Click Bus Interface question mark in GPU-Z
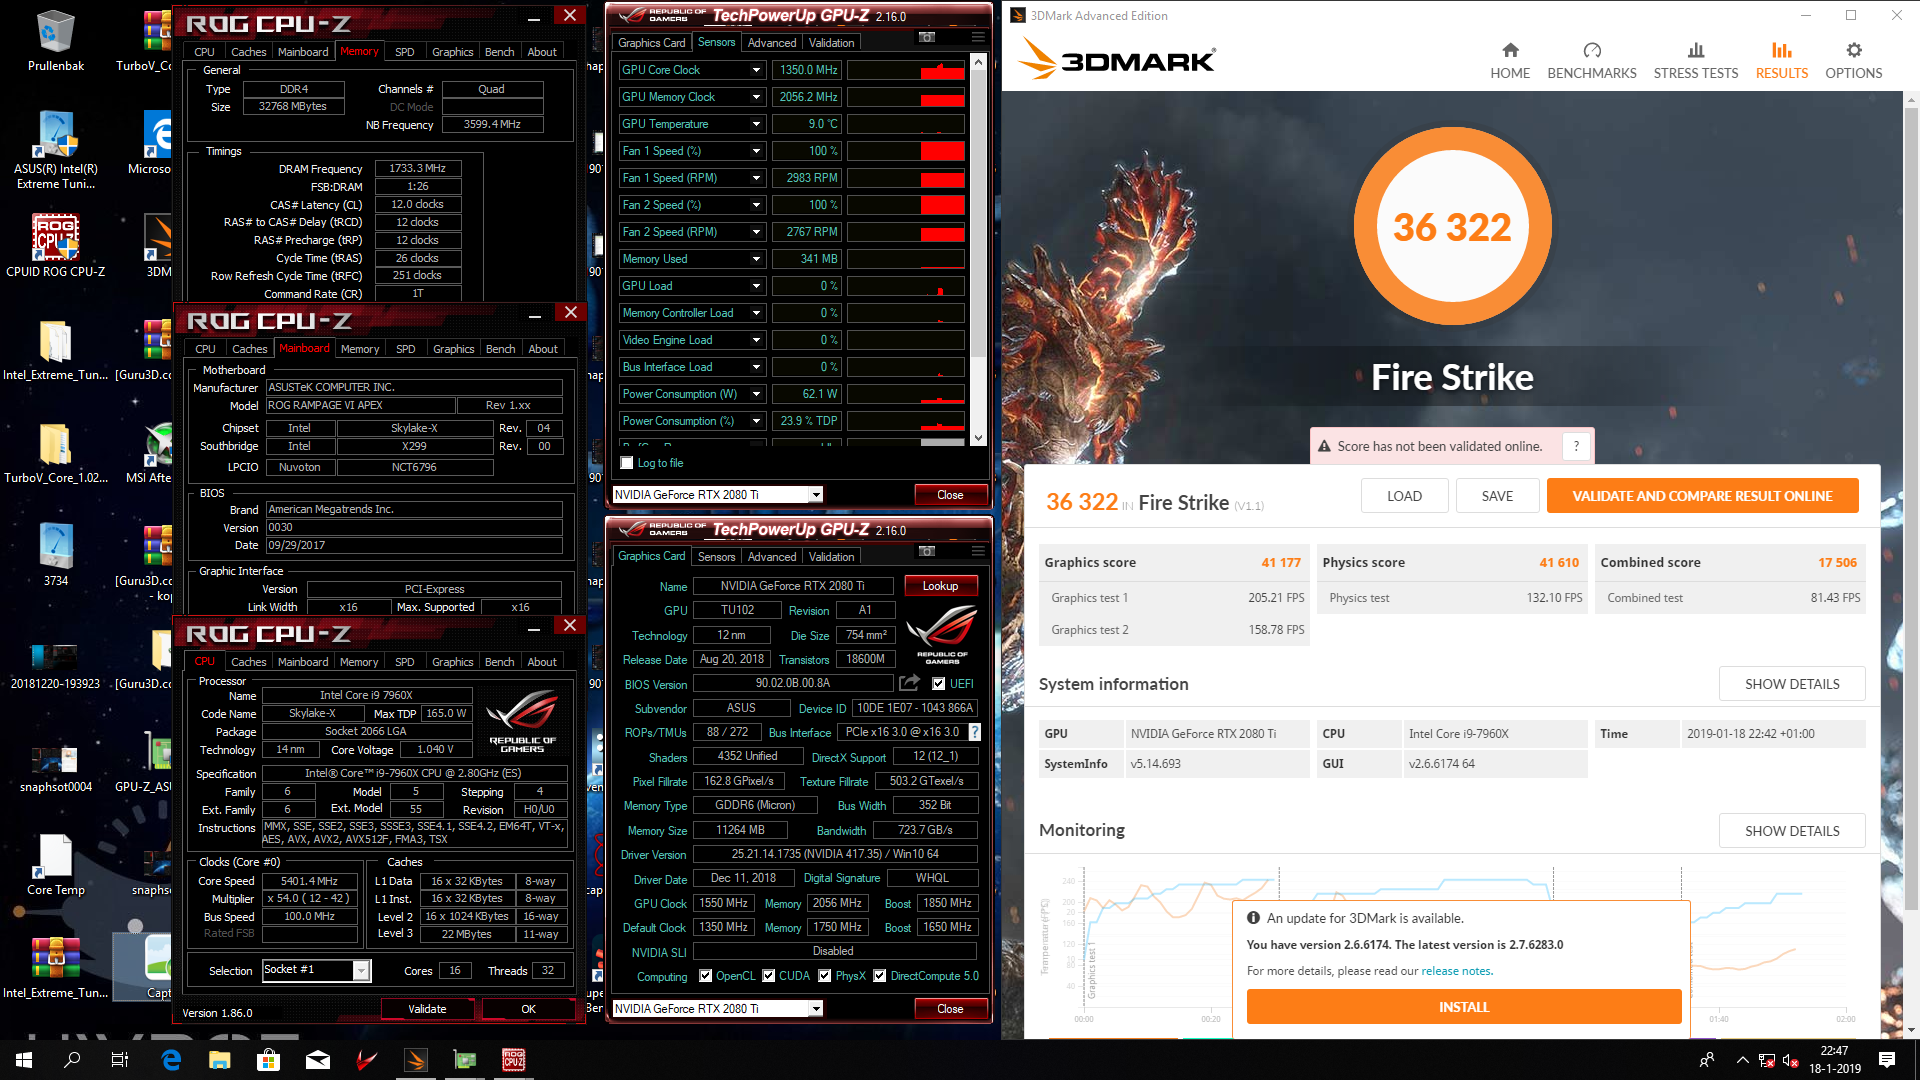This screenshot has width=1920, height=1080. (x=975, y=732)
